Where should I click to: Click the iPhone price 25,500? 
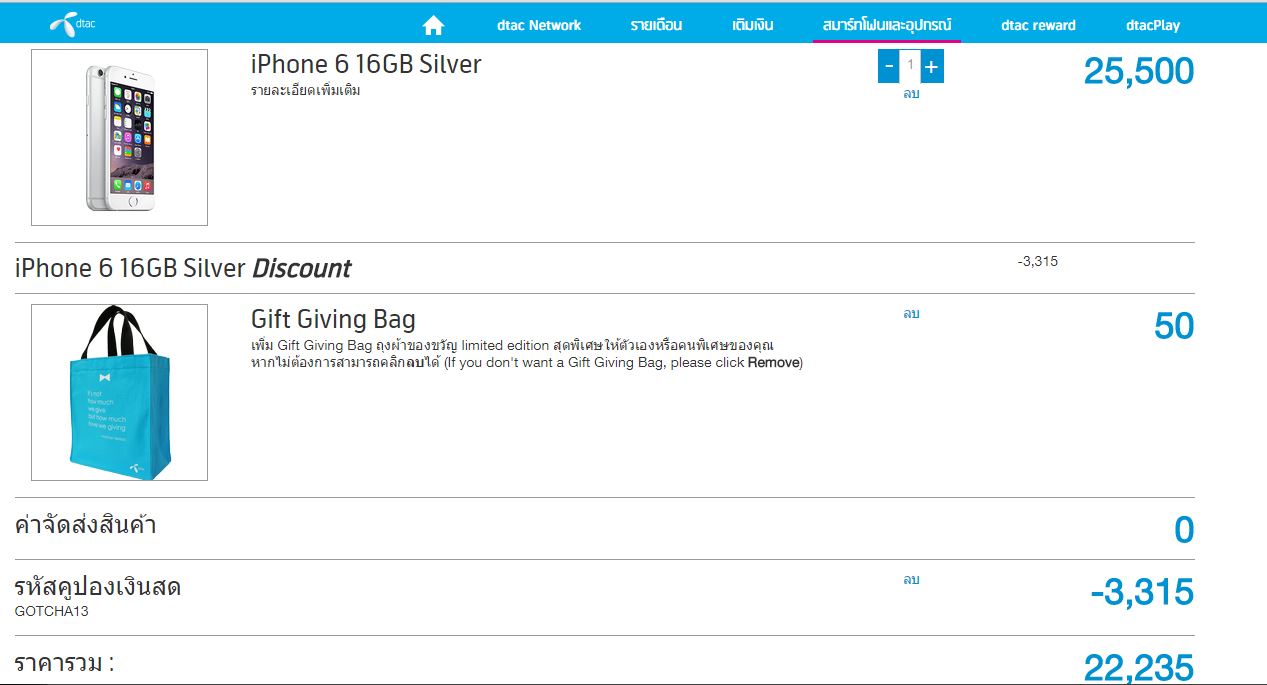coord(1139,71)
